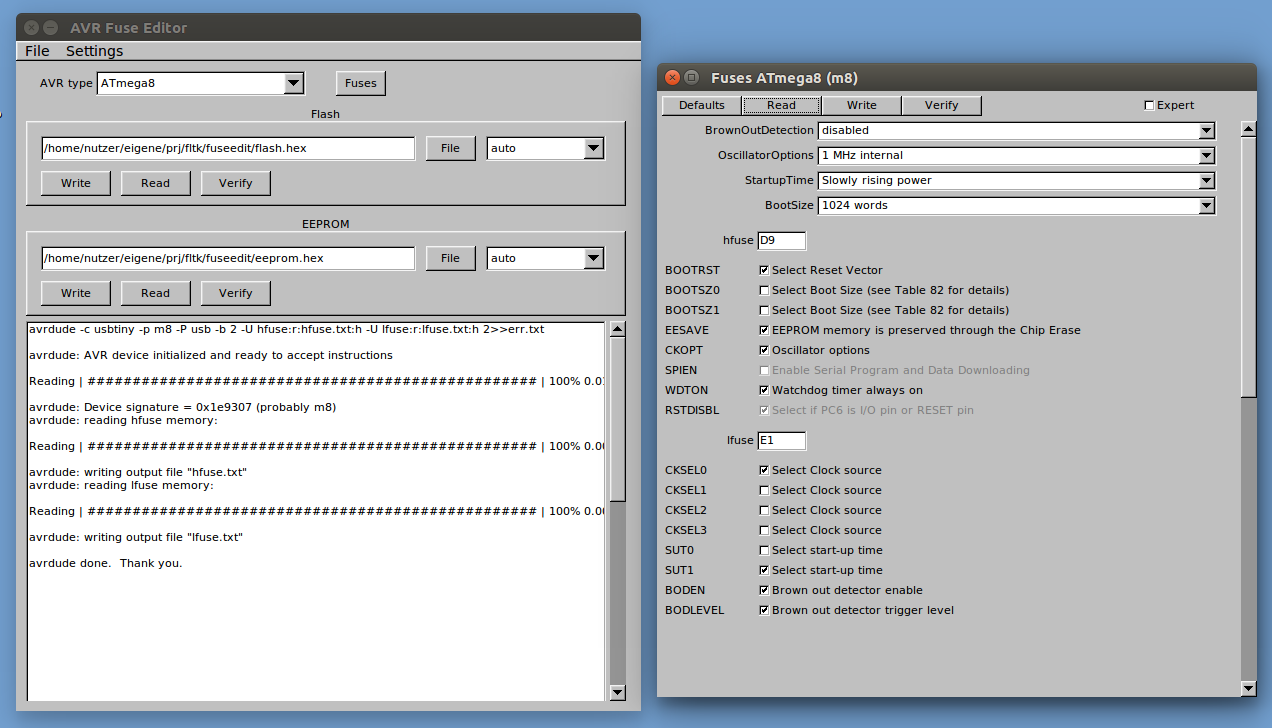Click the File button in the Flash section
Viewport: 1272px width, 728px height.
(x=451, y=148)
